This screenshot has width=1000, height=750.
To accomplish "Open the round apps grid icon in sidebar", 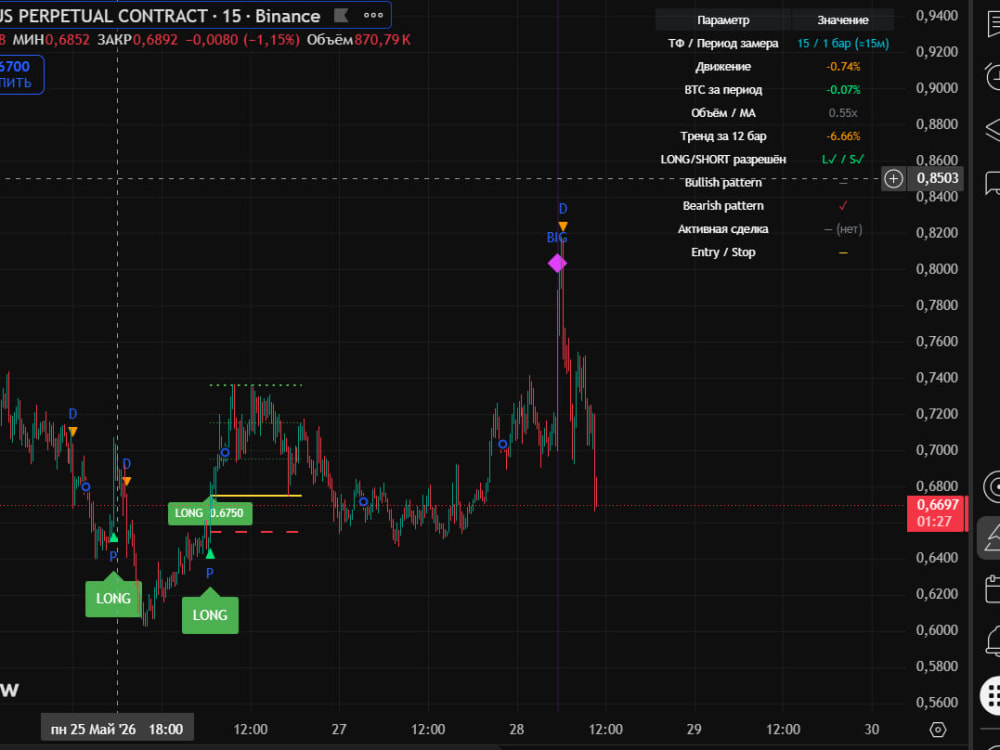I will pos(991,694).
